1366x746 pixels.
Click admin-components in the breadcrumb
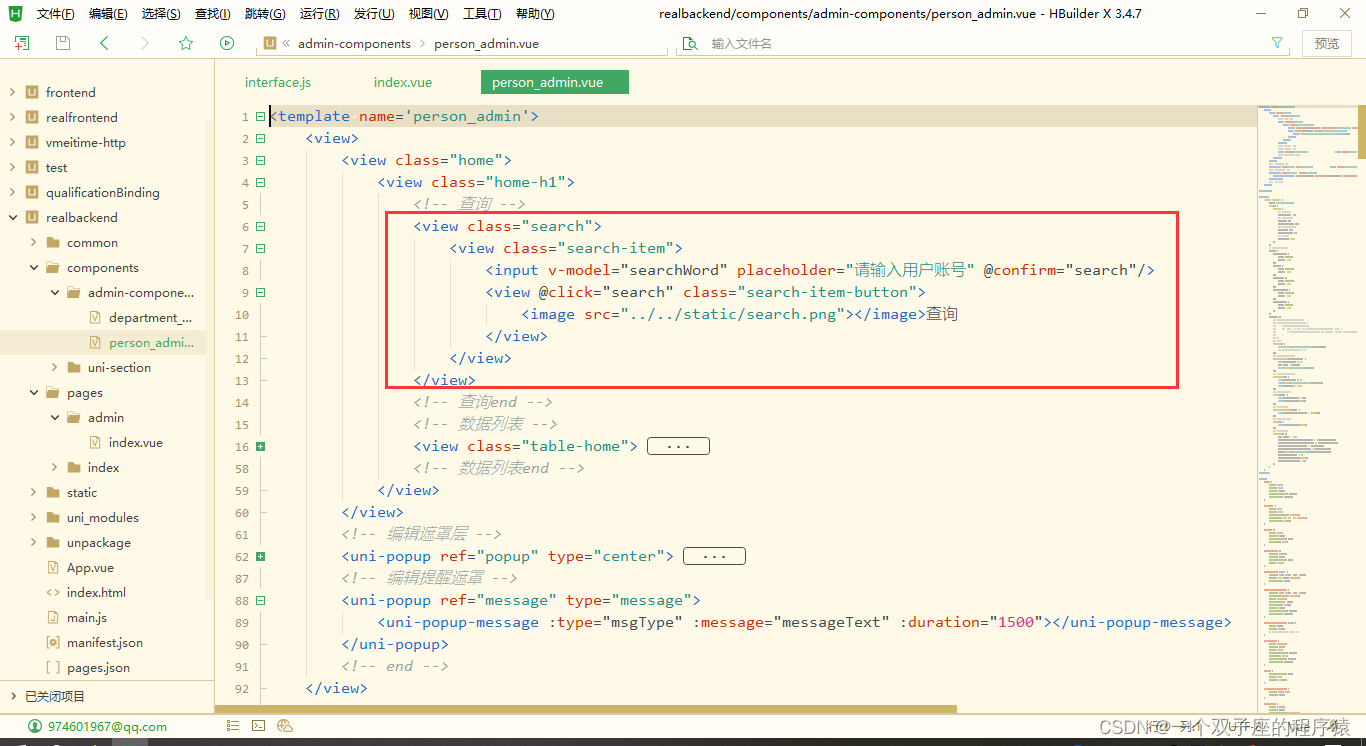tap(354, 44)
